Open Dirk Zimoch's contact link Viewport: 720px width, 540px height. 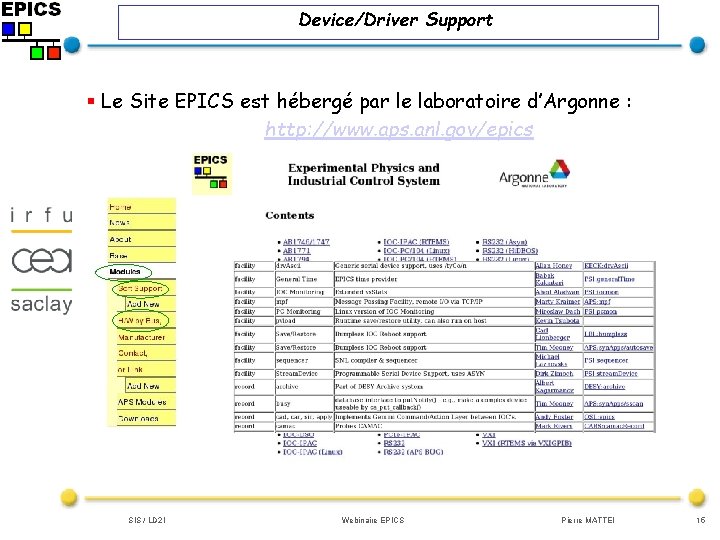(554, 374)
